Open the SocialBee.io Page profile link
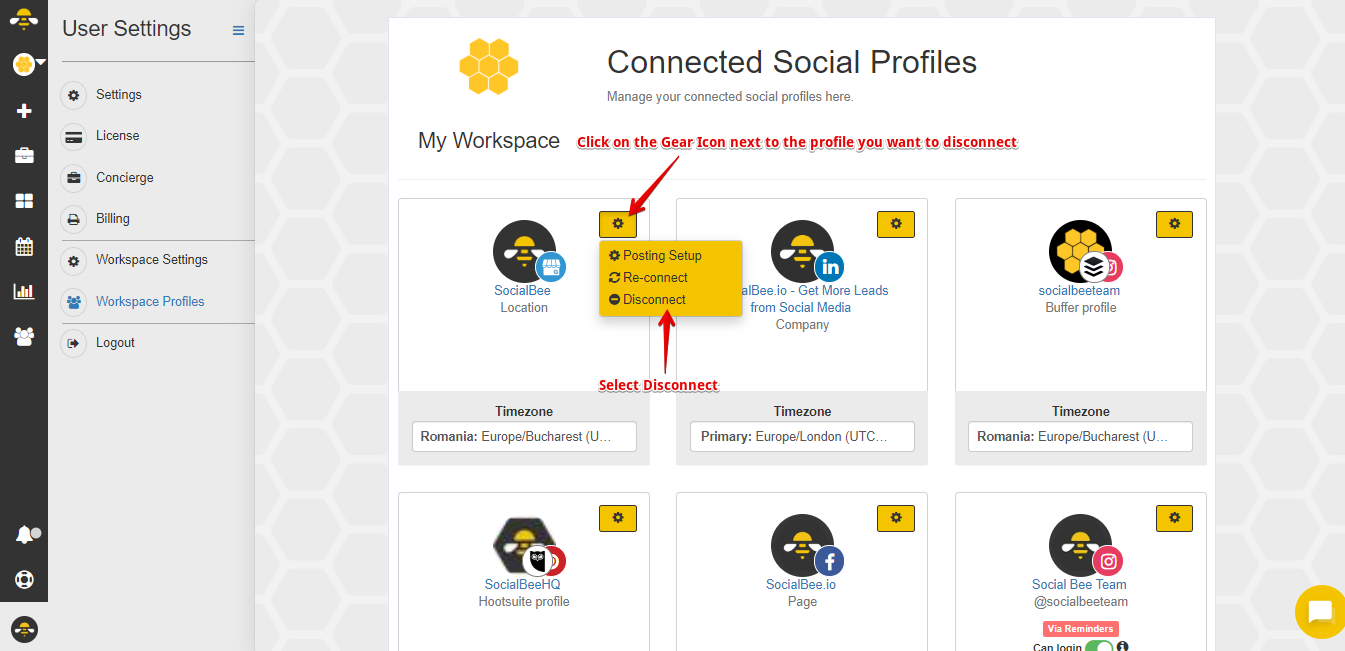The height and width of the screenshot is (651, 1345). (801, 585)
